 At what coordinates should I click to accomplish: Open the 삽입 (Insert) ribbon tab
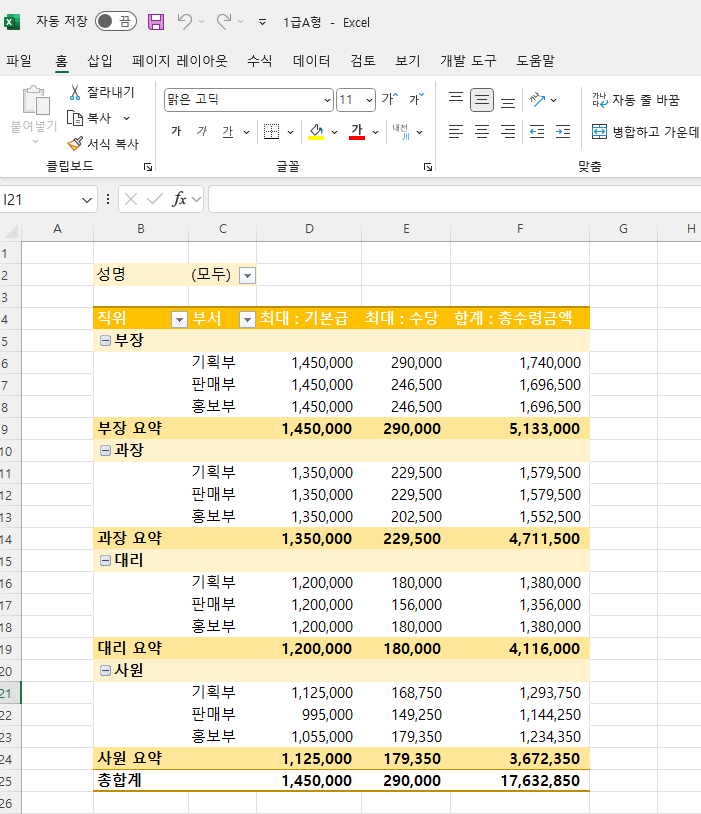pyautogui.click(x=100, y=61)
